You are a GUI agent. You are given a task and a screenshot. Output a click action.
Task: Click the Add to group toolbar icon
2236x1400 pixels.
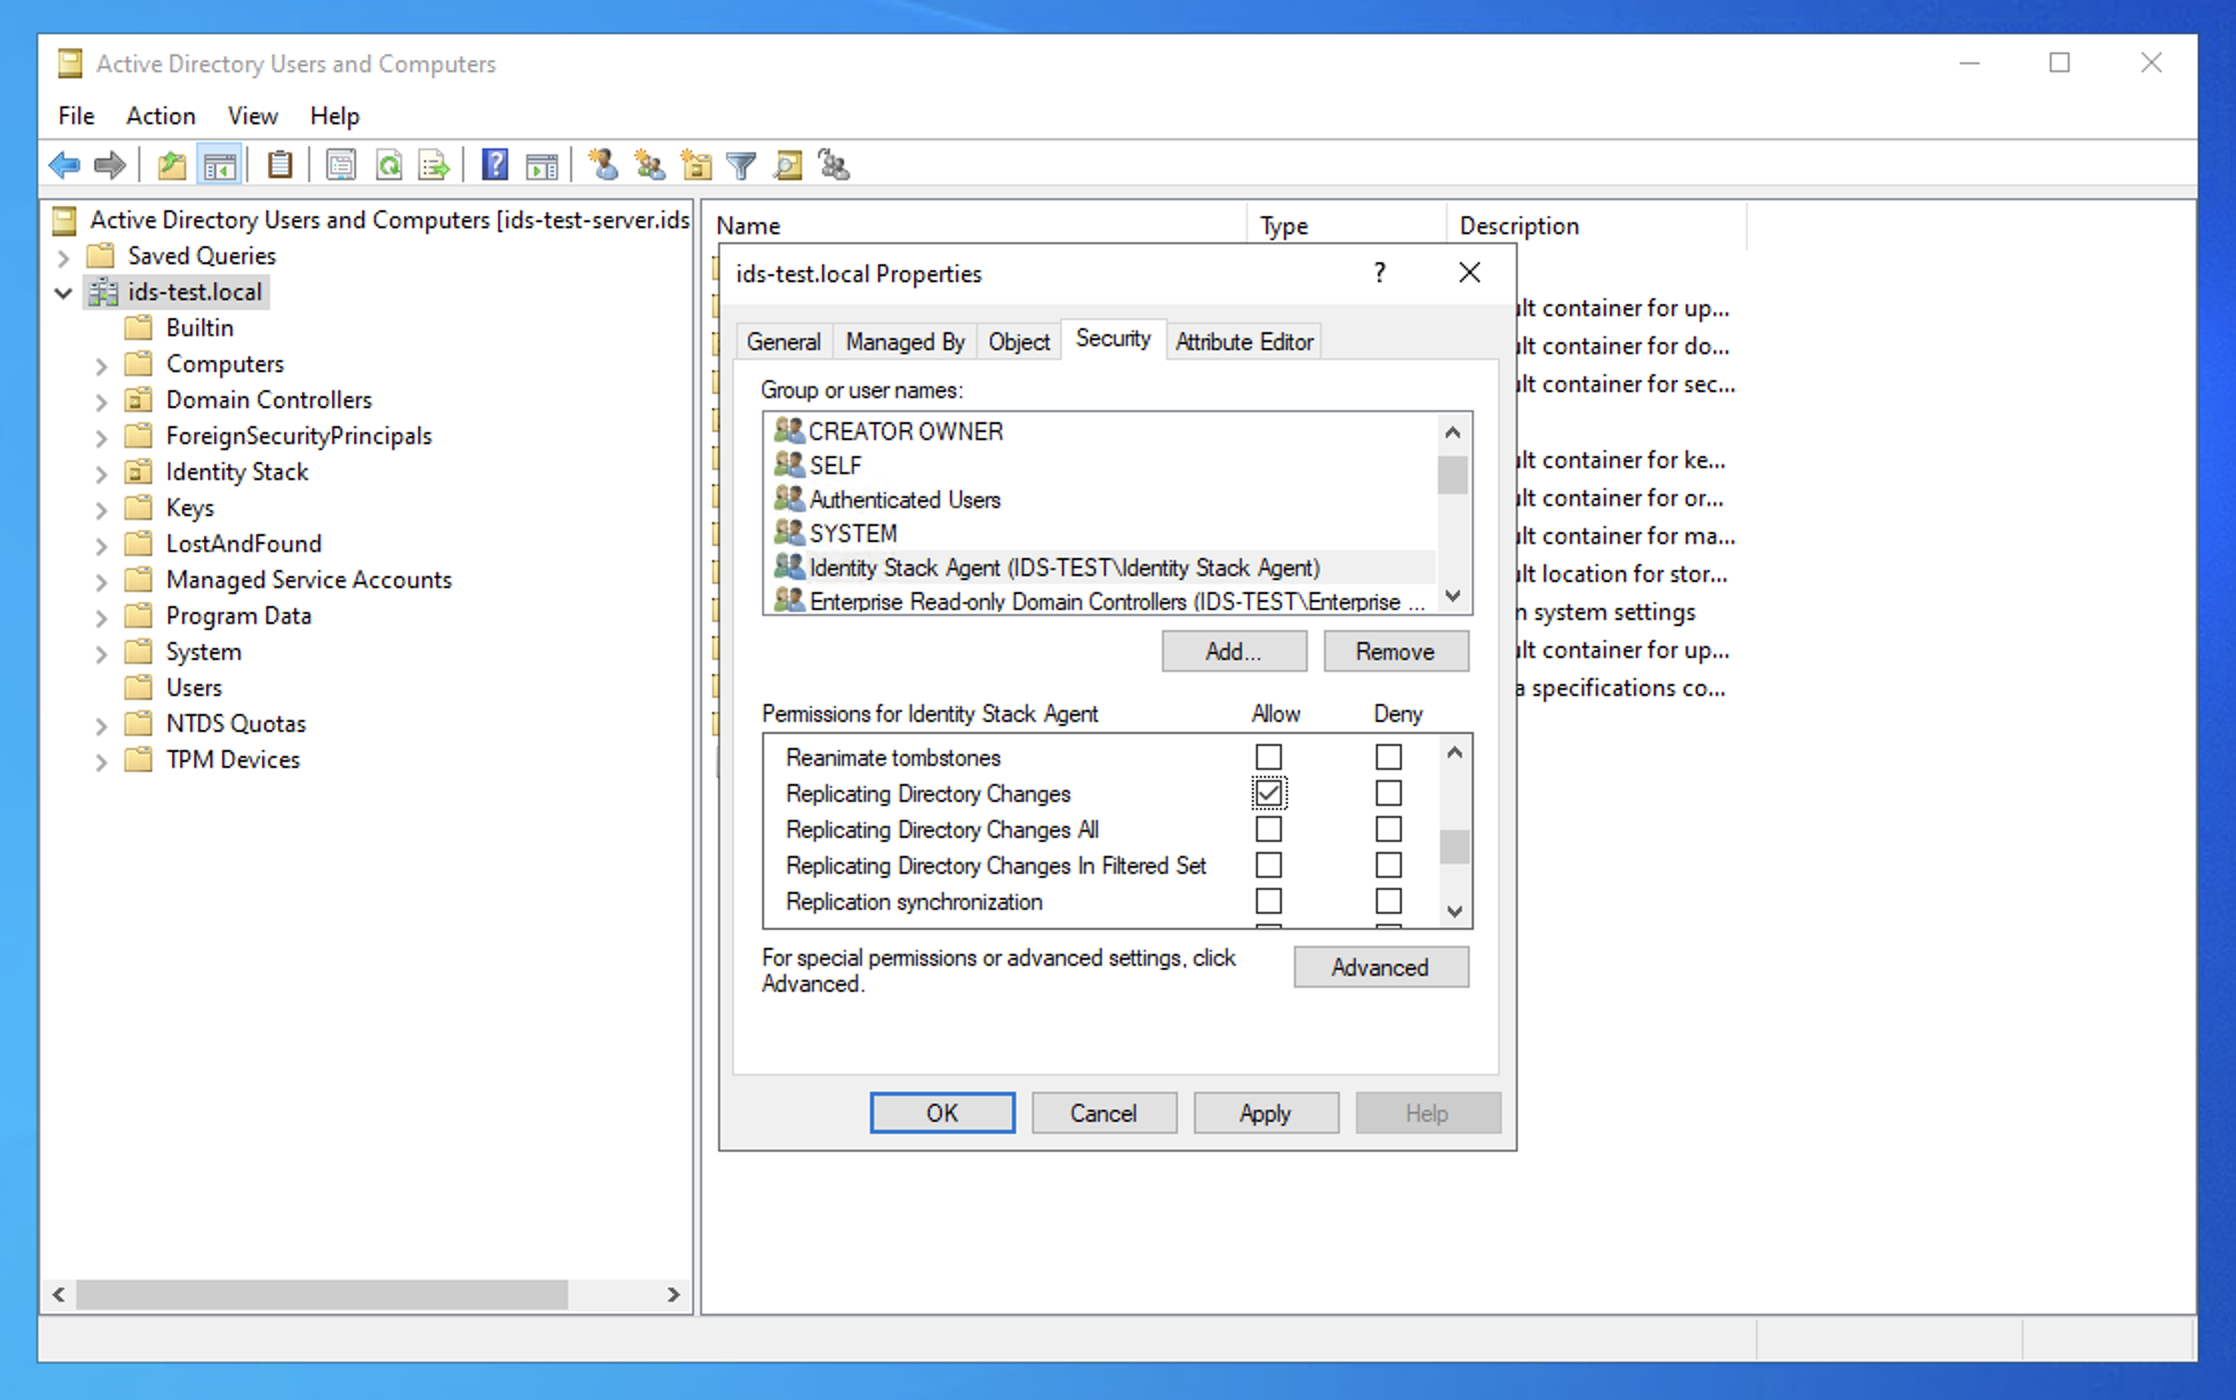(834, 165)
